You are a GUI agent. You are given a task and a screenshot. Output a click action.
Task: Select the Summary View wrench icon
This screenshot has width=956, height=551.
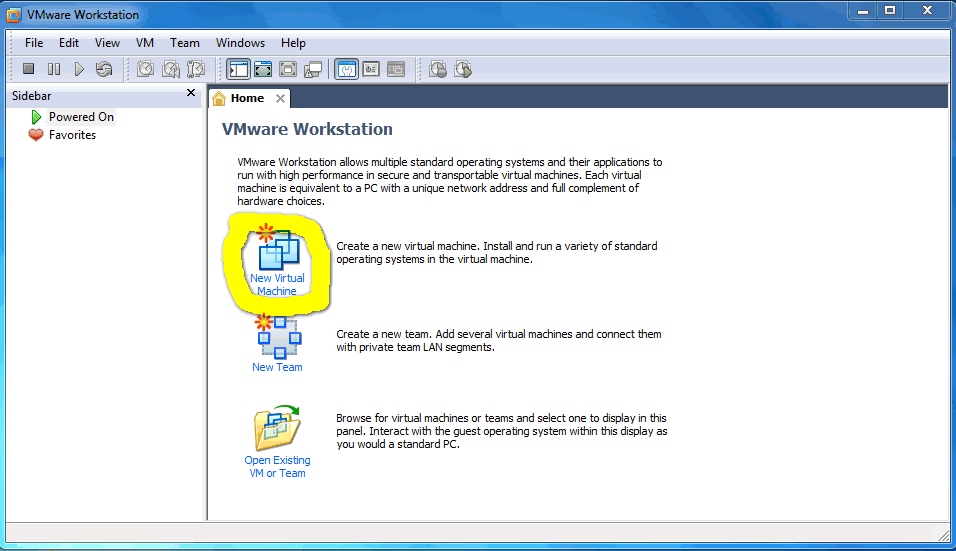[346, 69]
